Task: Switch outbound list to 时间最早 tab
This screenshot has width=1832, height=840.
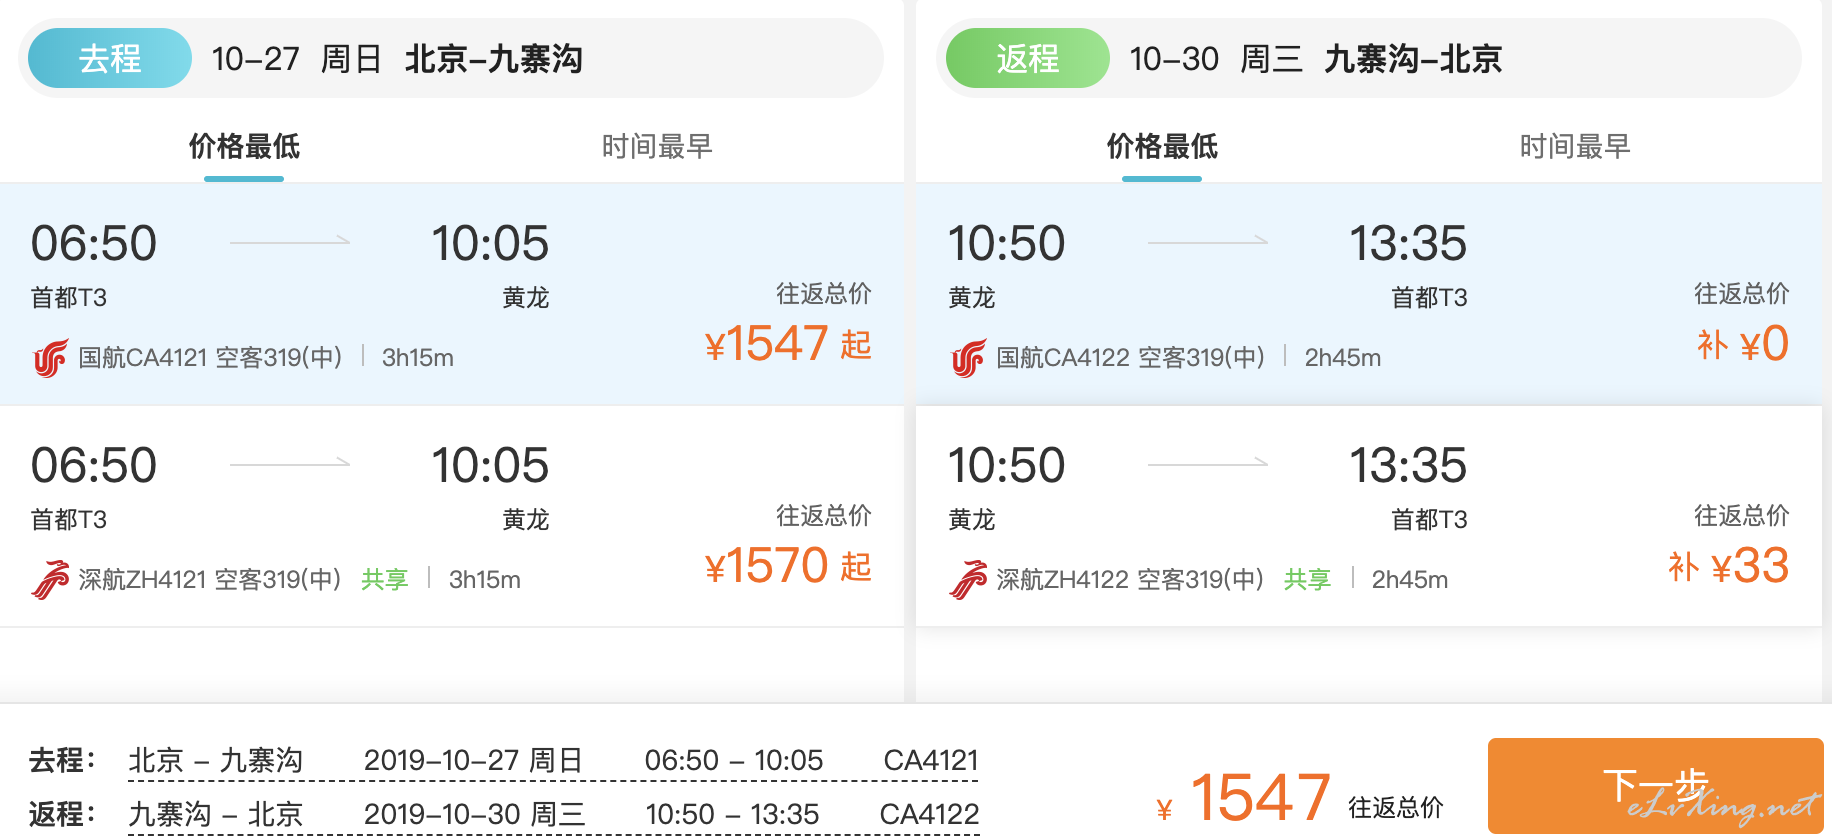Action: coord(657,147)
